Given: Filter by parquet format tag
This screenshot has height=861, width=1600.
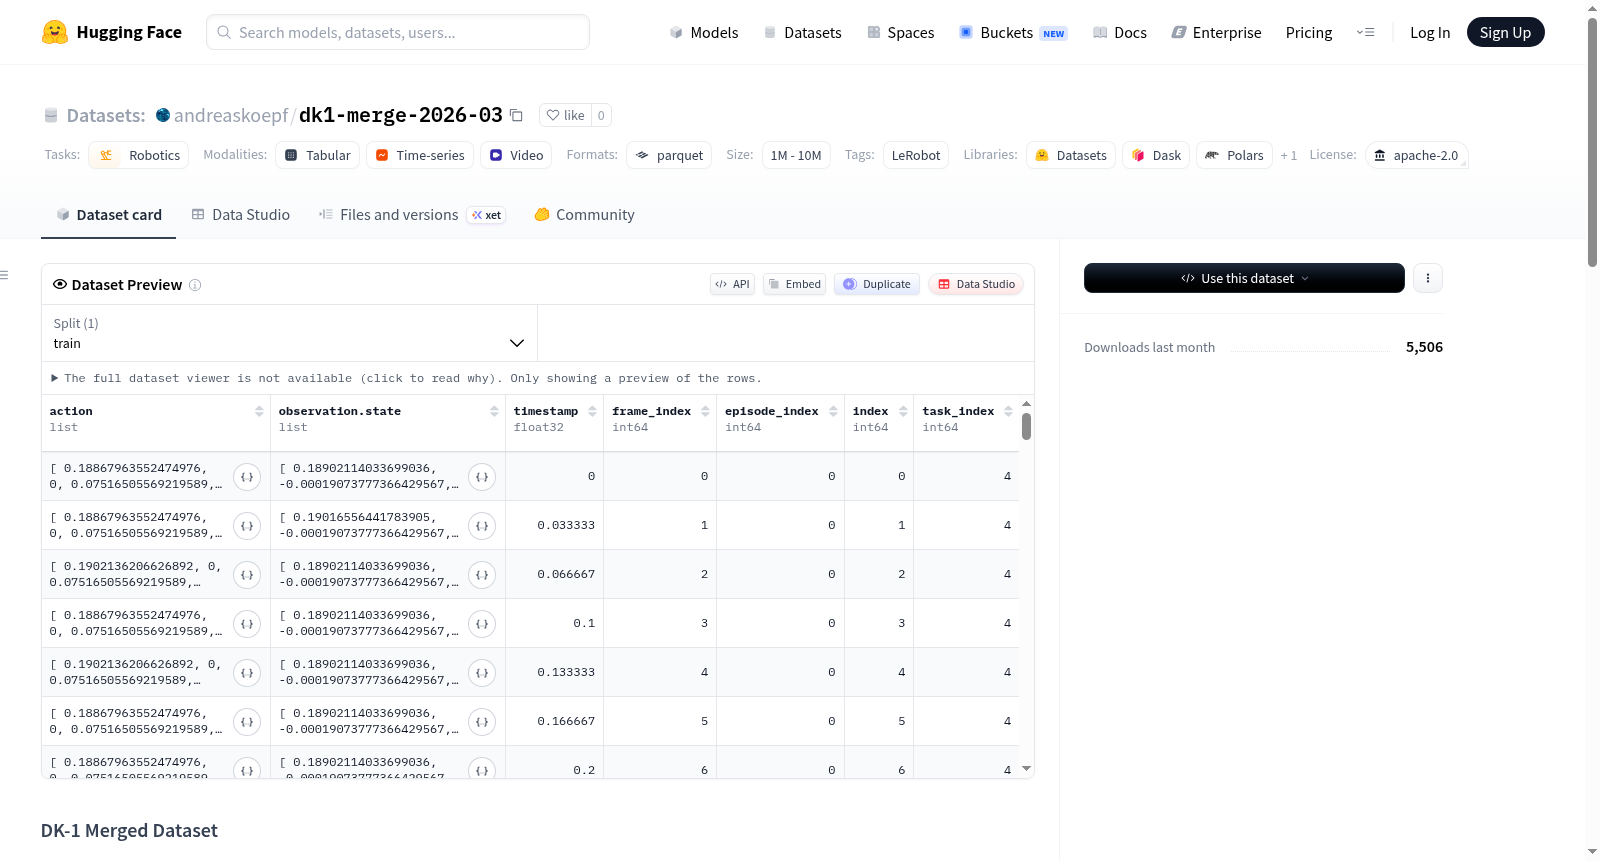Looking at the screenshot, I should click(x=669, y=155).
